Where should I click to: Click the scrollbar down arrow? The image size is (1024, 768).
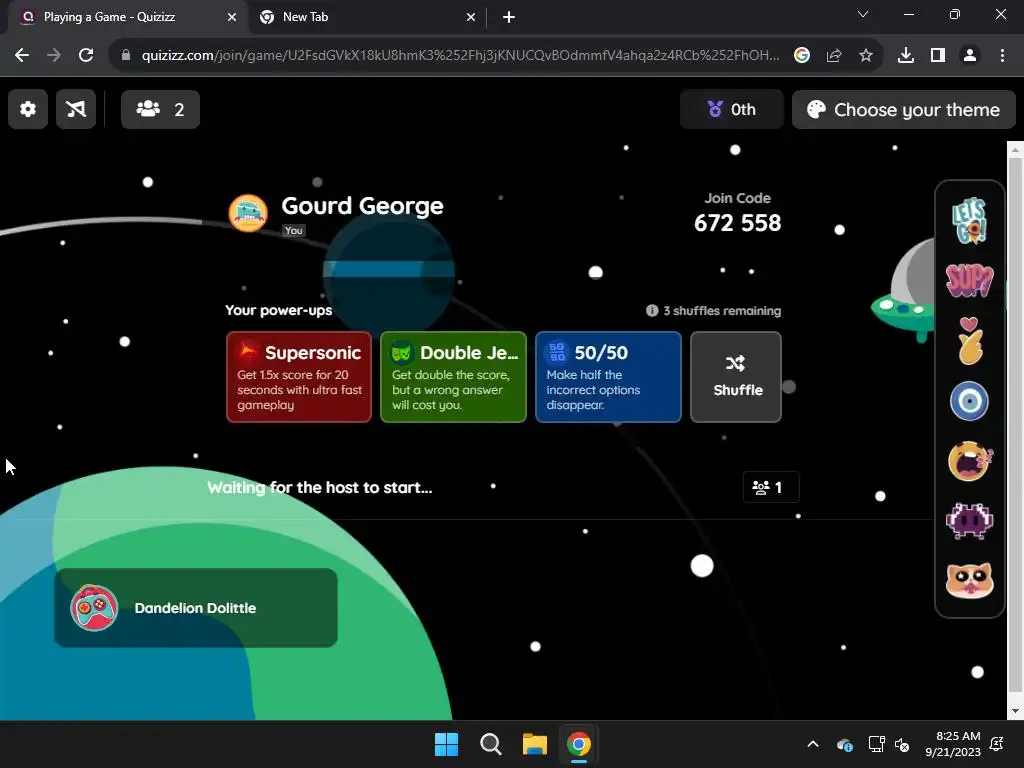click(1015, 711)
